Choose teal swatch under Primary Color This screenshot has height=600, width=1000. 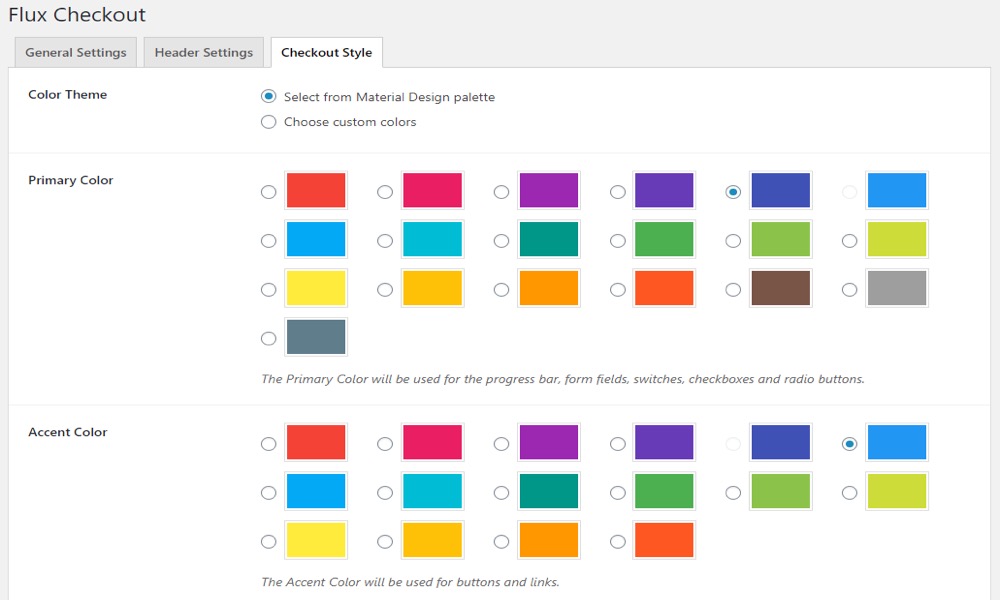(549, 239)
